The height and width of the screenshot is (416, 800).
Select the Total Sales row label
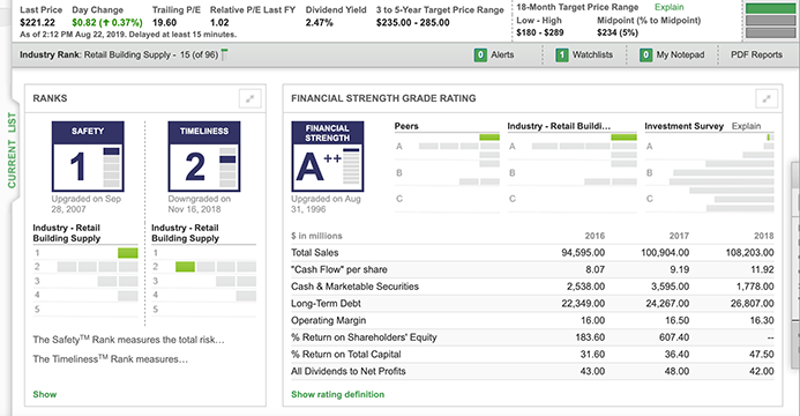(315, 252)
